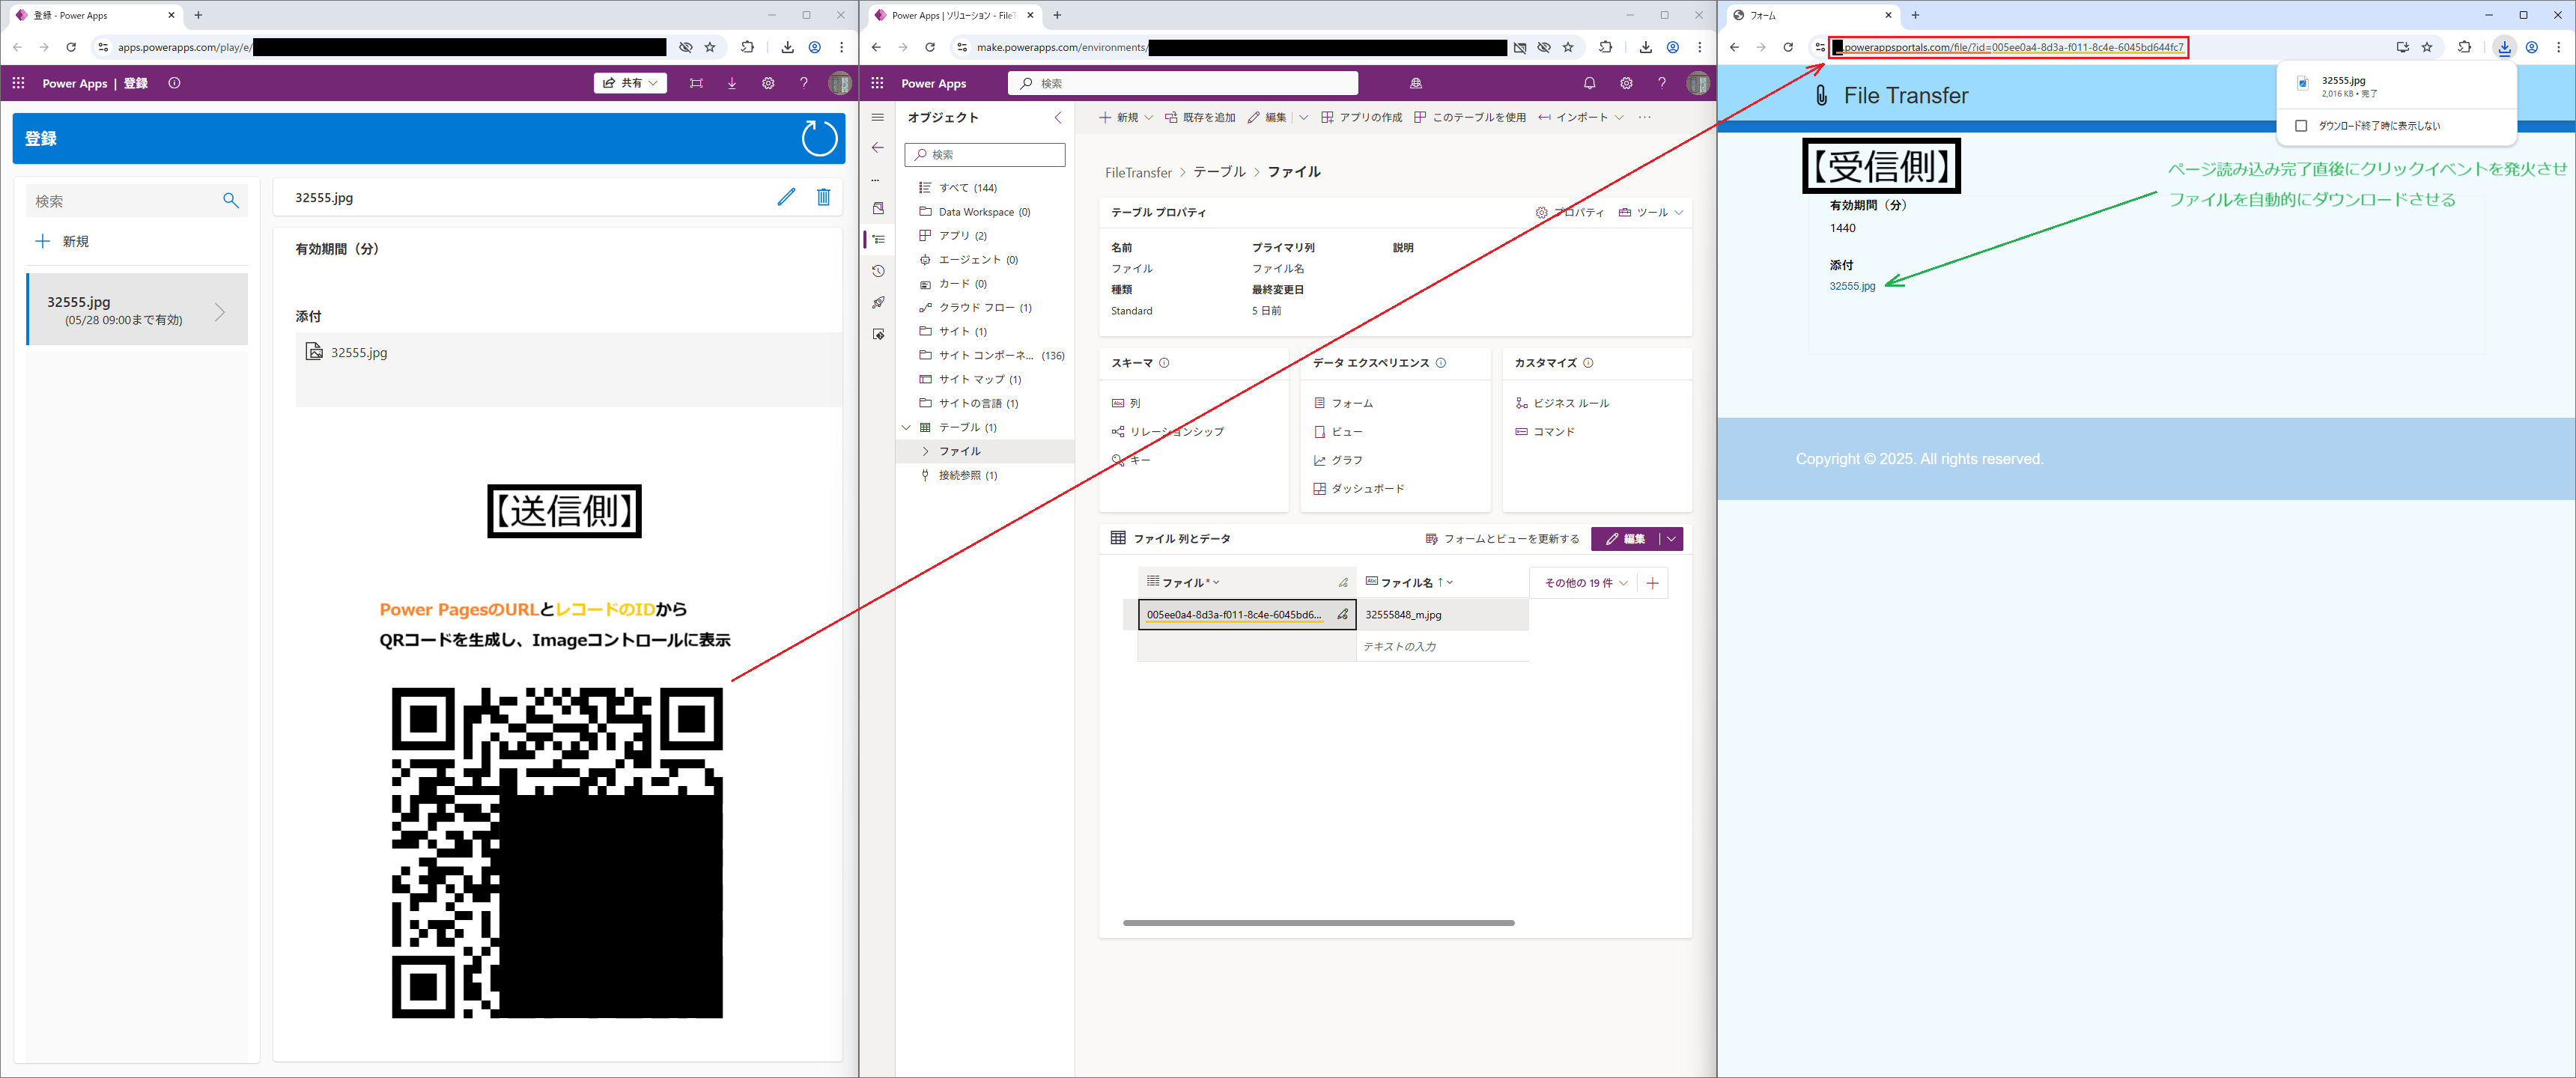Click the pencil edit icon beside 32555.jpg title
The height and width of the screenshot is (1078, 2576).
point(786,197)
